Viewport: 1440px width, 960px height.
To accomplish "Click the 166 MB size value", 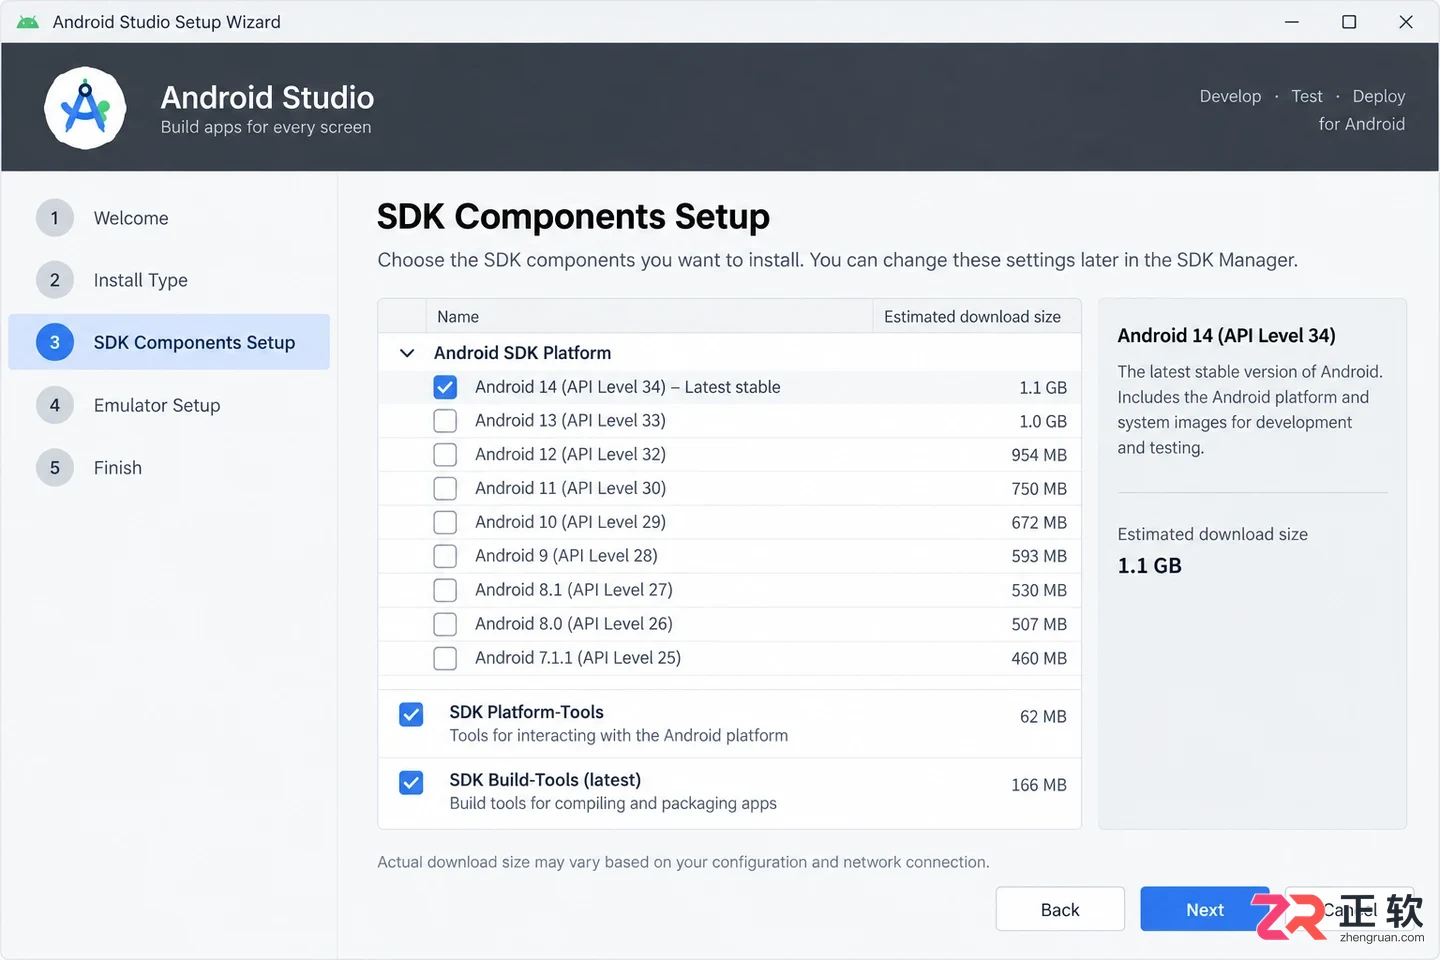I will (x=1039, y=785).
